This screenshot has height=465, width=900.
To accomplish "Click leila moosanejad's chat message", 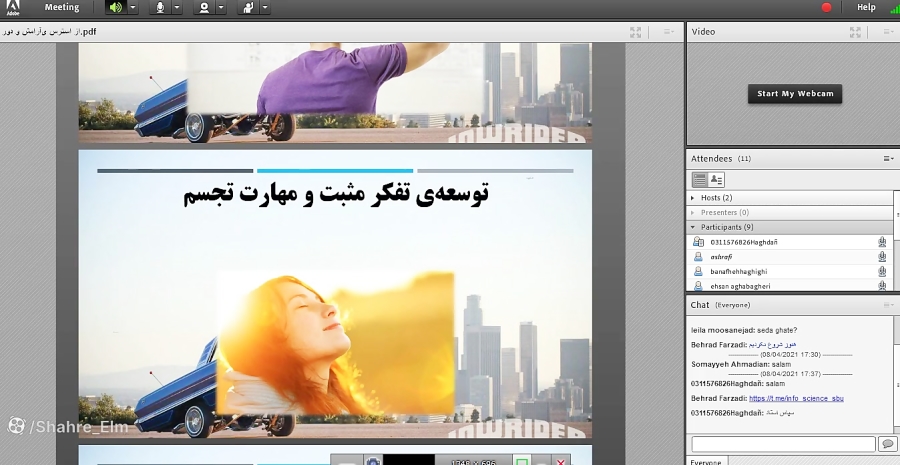I will tap(744, 331).
